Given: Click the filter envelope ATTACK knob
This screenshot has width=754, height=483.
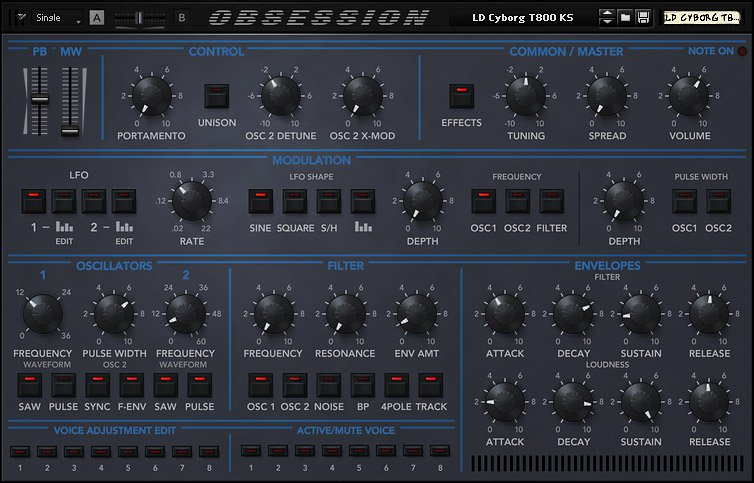Looking at the screenshot, I should [x=505, y=314].
